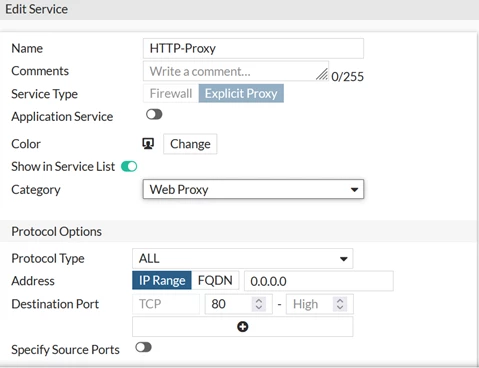Image resolution: width=479 pixels, height=368 pixels.
Task: Open the Protocol Type dropdown showing ALL
Action: coord(242,258)
